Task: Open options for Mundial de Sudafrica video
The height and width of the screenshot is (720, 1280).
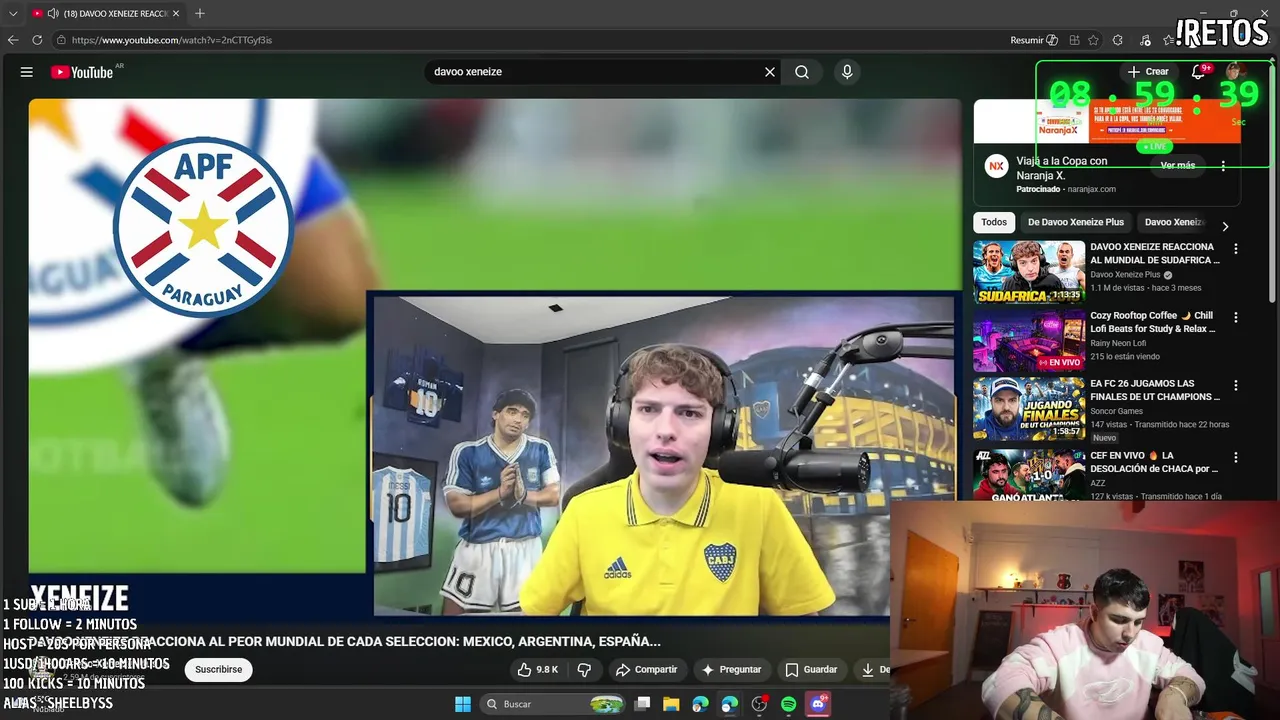Action: [x=1236, y=249]
